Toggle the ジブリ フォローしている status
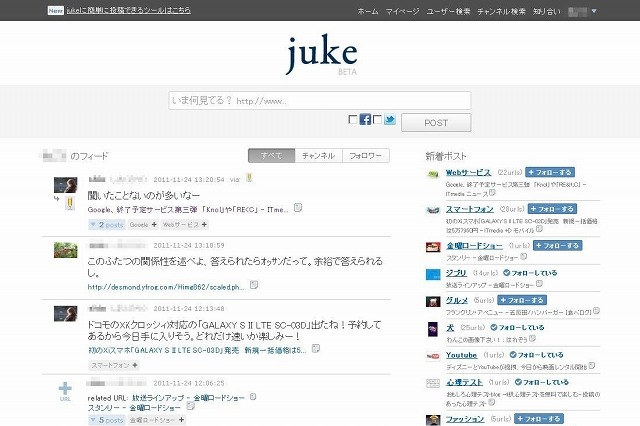The width and height of the screenshot is (640, 426). 530,273
